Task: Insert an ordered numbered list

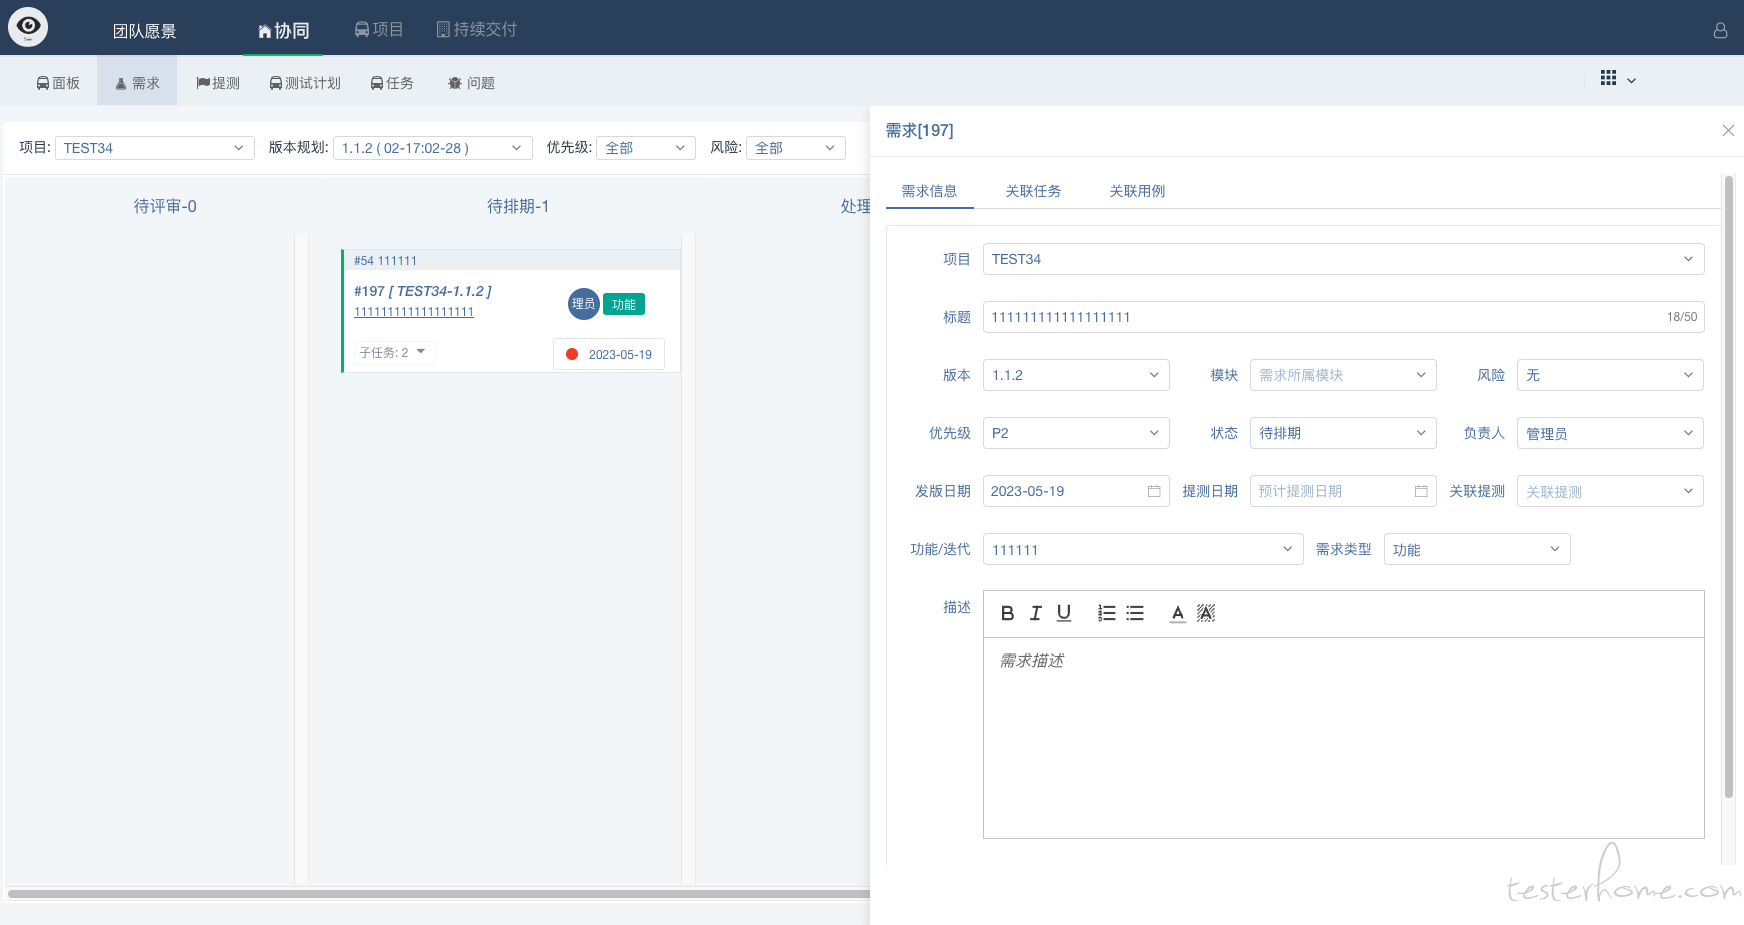Action: [x=1106, y=613]
